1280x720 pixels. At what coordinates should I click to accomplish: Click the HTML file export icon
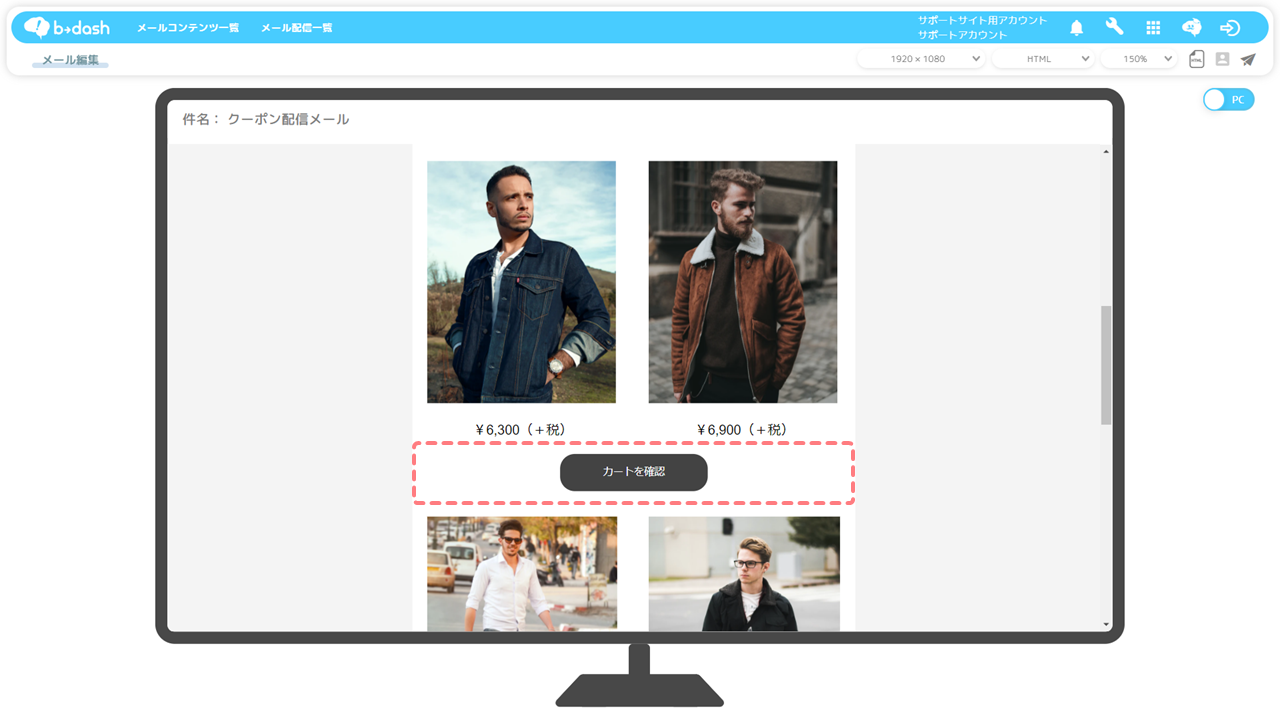coord(1196,59)
